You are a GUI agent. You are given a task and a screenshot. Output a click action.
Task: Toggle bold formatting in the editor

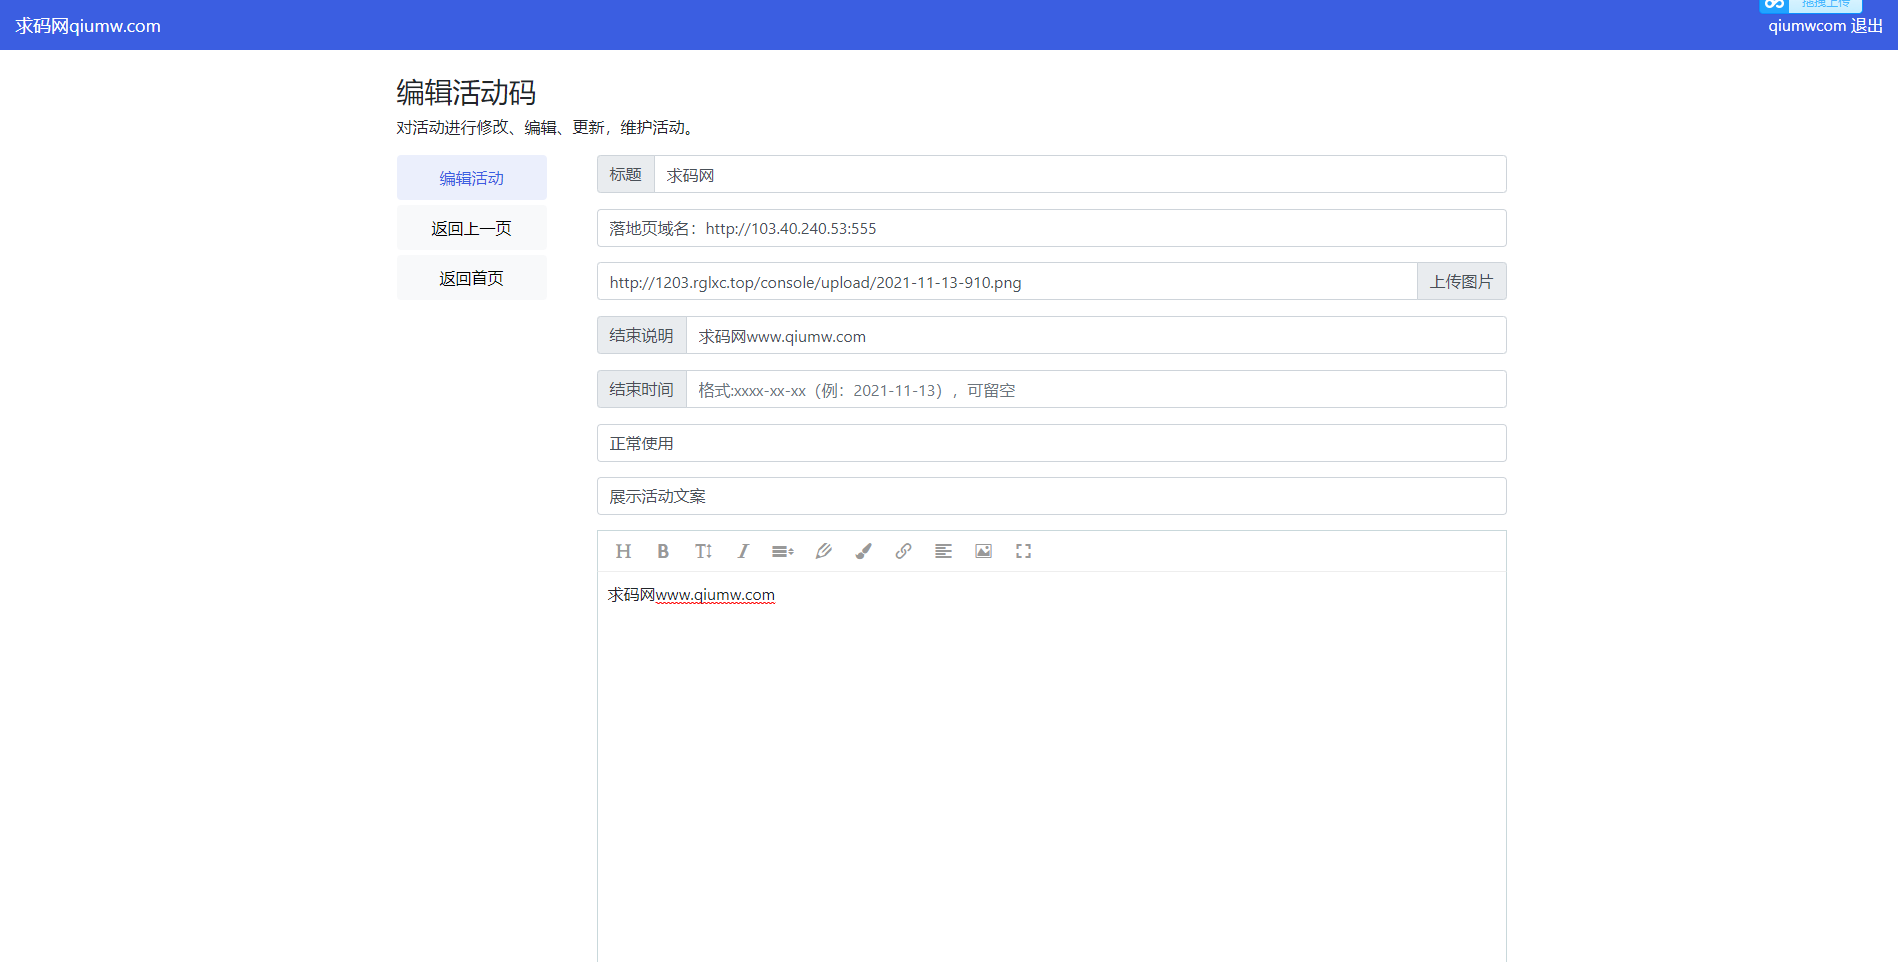pyautogui.click(x=663, y=551)
